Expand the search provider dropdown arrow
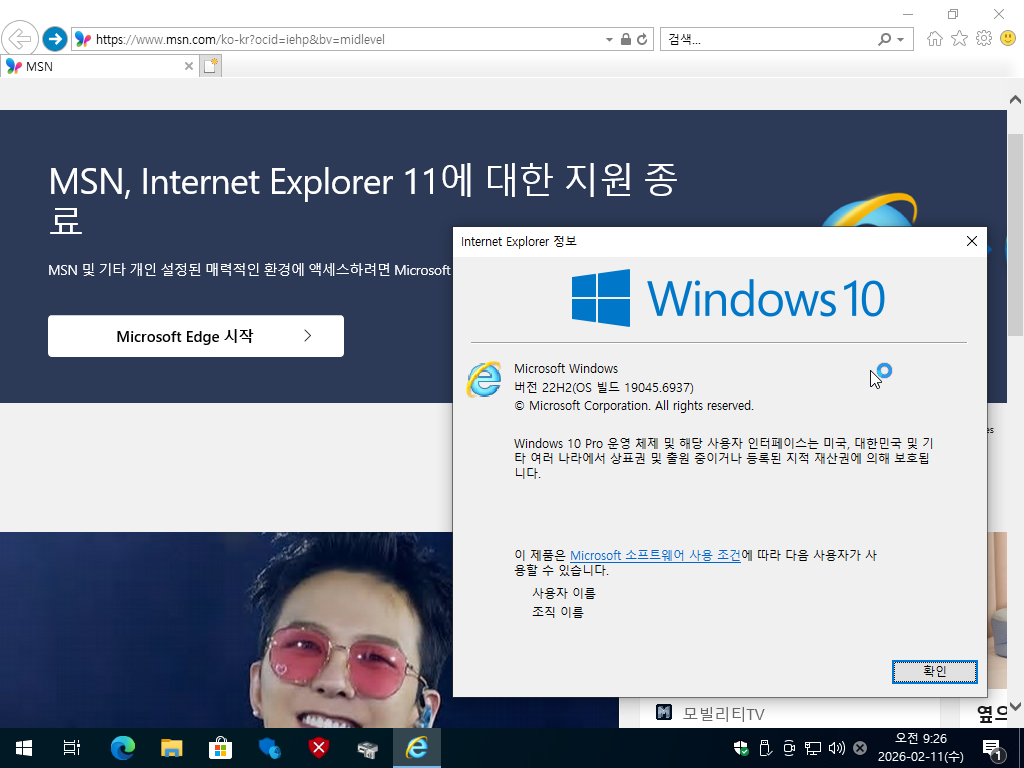Screen dimensions: 1024x768 (901, 39)
